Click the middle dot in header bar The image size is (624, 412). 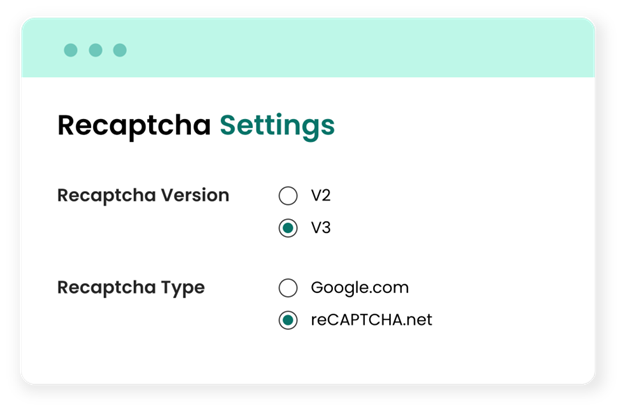coord(95,50)
